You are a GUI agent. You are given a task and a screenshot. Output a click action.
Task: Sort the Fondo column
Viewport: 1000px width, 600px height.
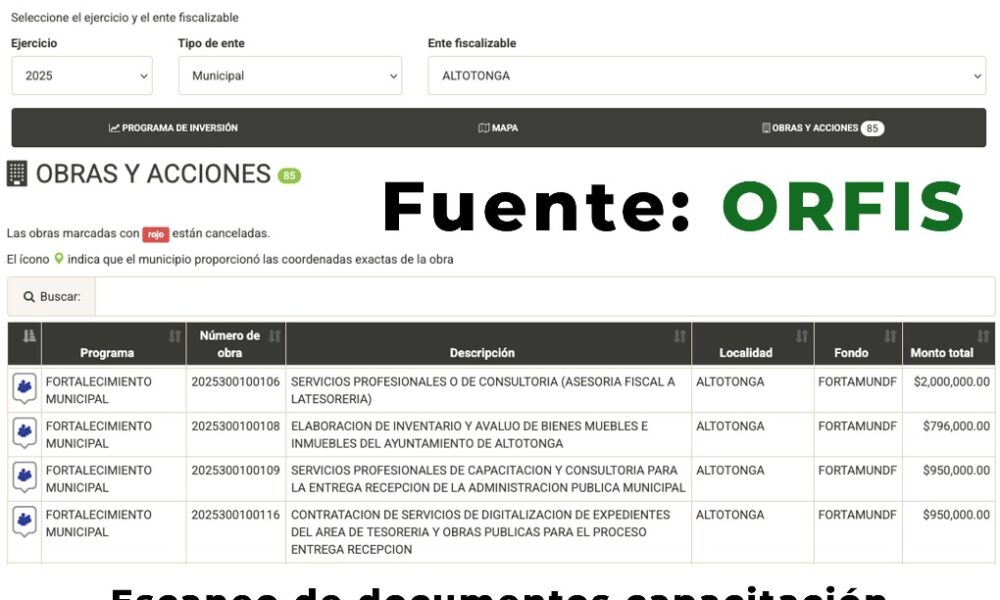[890, 336]
